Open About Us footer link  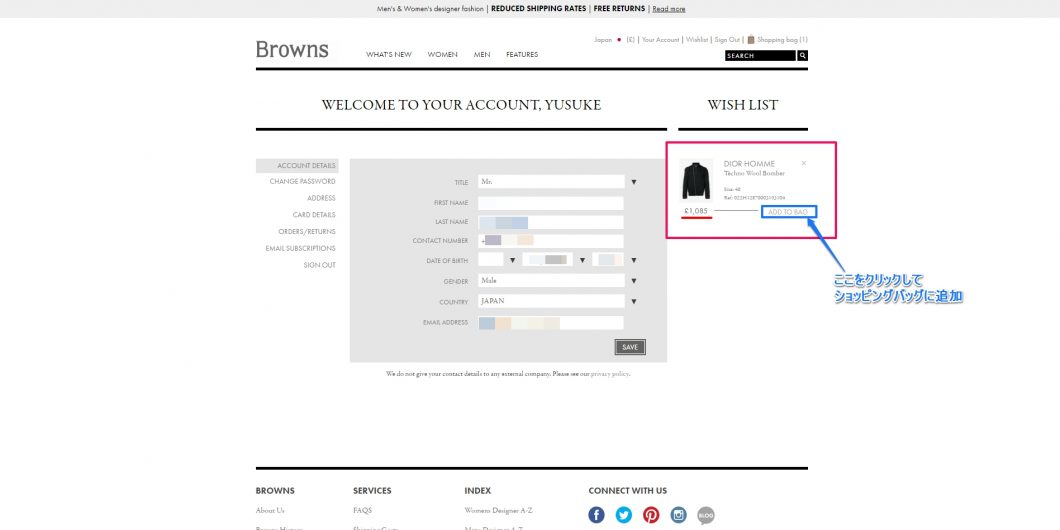click(270, 510)
